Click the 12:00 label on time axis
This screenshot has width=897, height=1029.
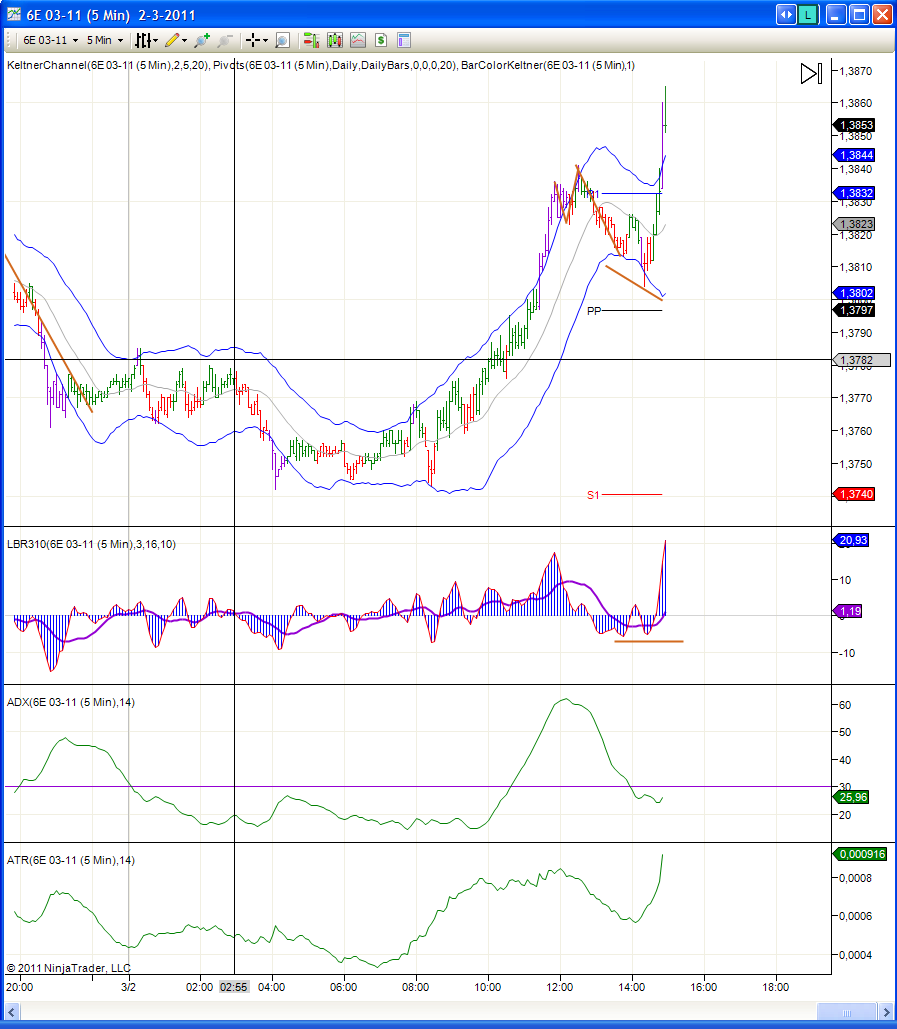tap(560, 987)
